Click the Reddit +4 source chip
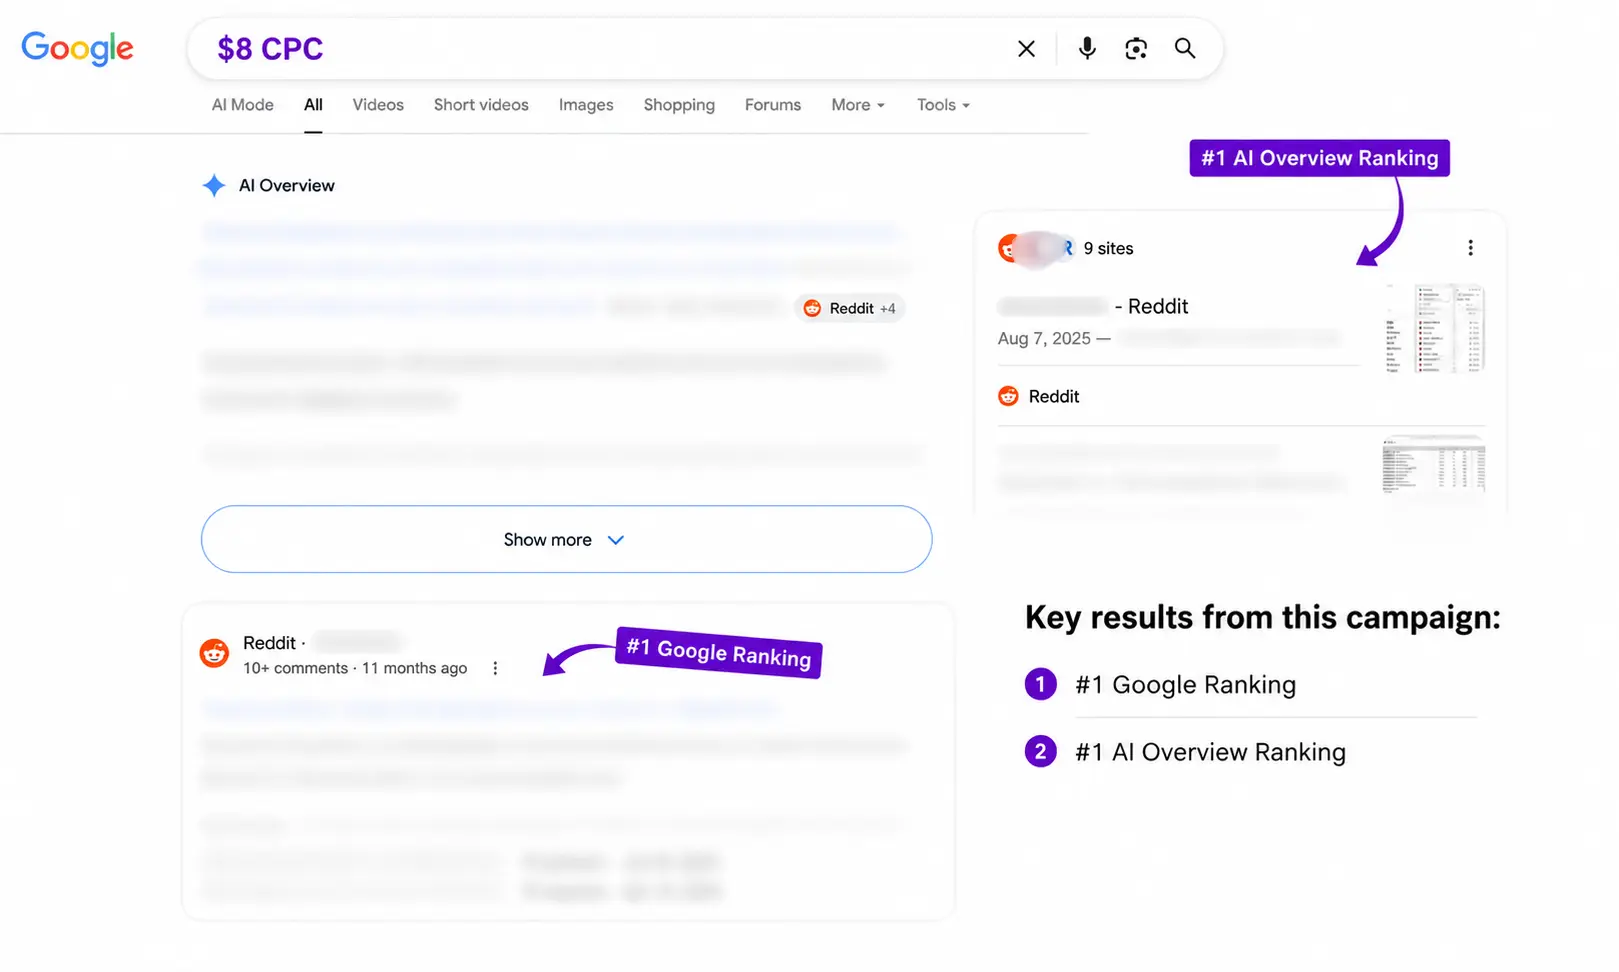This screenshot has width=1619, height=972. (850, 308)
